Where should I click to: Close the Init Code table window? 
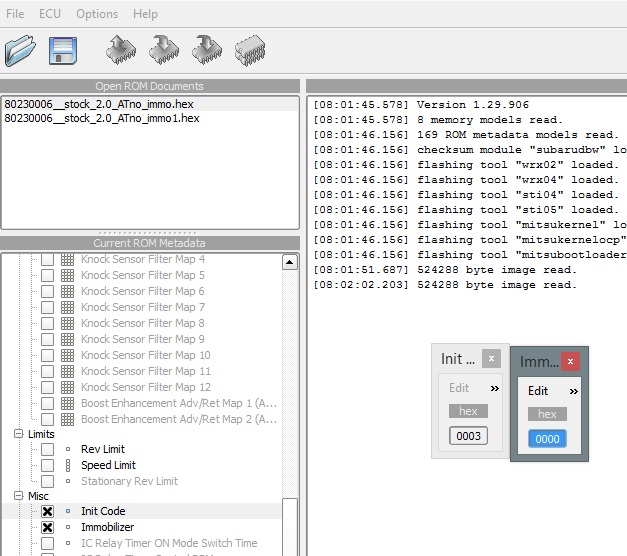pos(489,359)
